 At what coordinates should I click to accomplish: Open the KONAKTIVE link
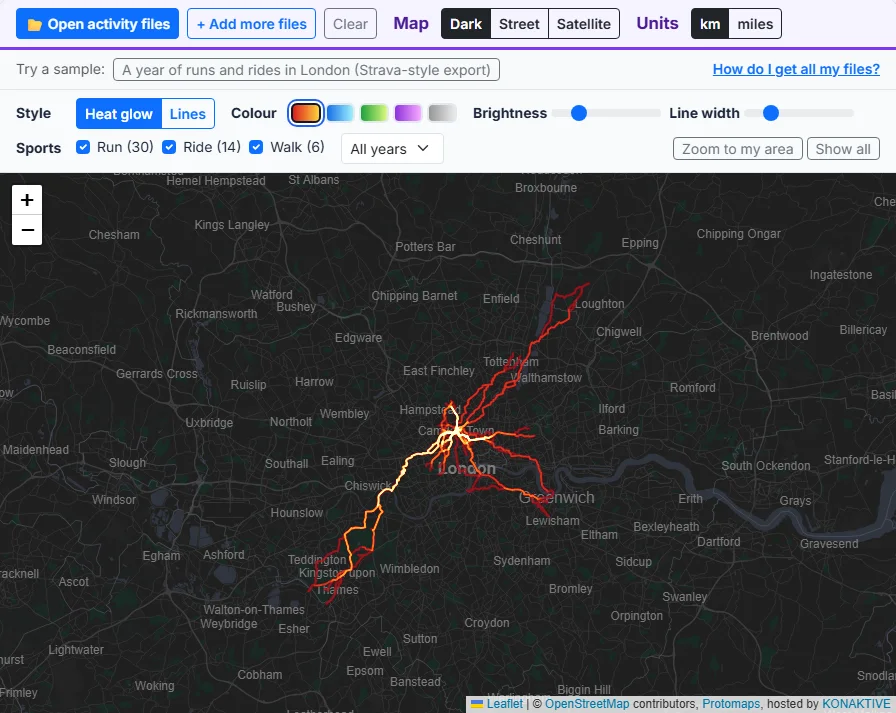pyautogui.click(x=856, y=704)
